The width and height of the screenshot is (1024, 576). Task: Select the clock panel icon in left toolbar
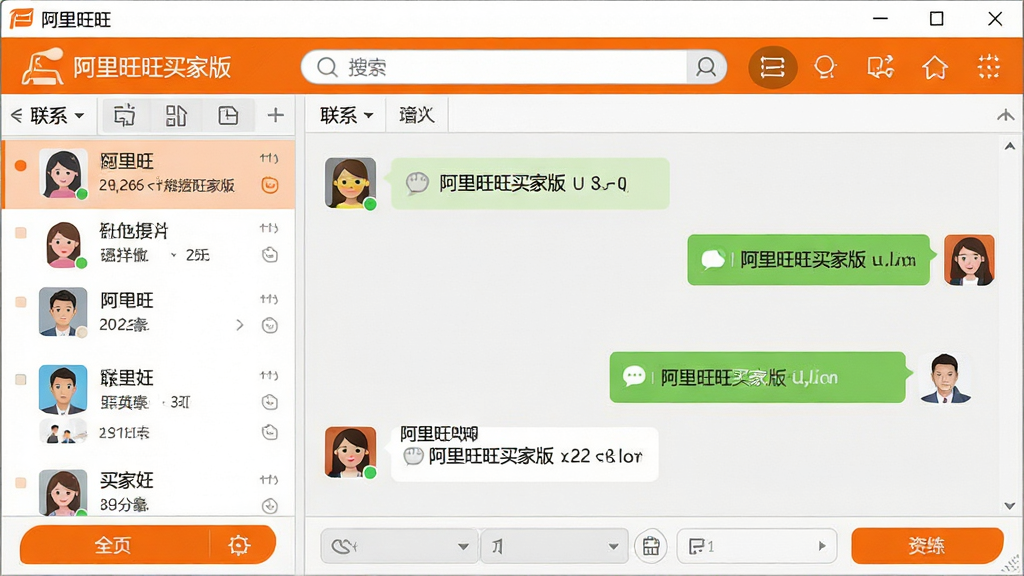point(228,116)
